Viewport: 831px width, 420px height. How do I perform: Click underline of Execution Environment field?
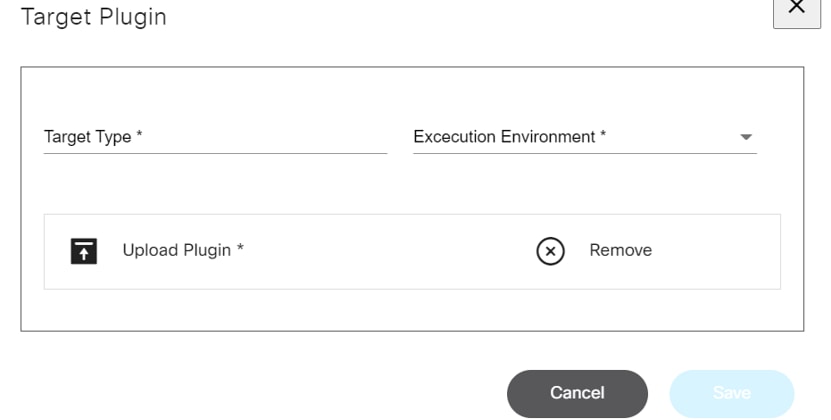pos(584,153)
